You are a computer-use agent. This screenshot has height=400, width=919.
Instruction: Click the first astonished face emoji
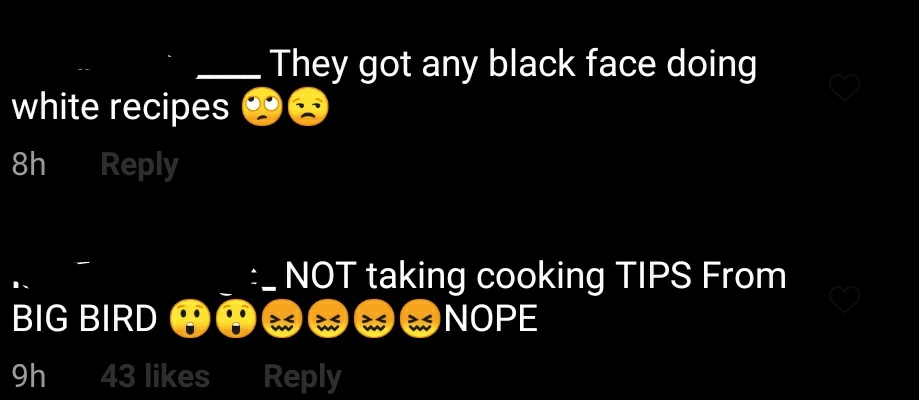pos(189,321)
